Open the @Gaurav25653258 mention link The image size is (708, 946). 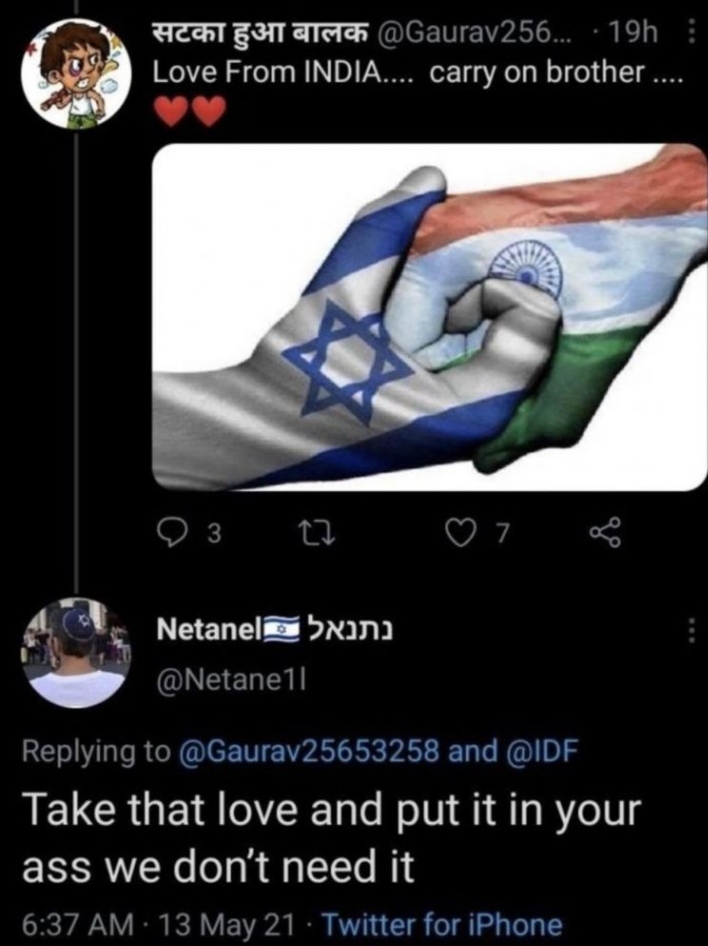(309, 751)
